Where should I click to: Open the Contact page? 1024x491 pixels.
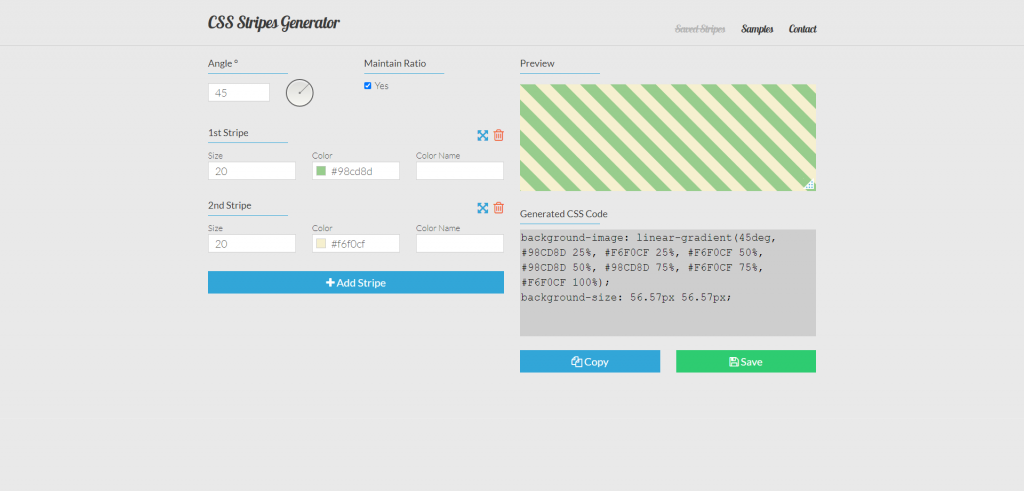(x=802, y=29)
